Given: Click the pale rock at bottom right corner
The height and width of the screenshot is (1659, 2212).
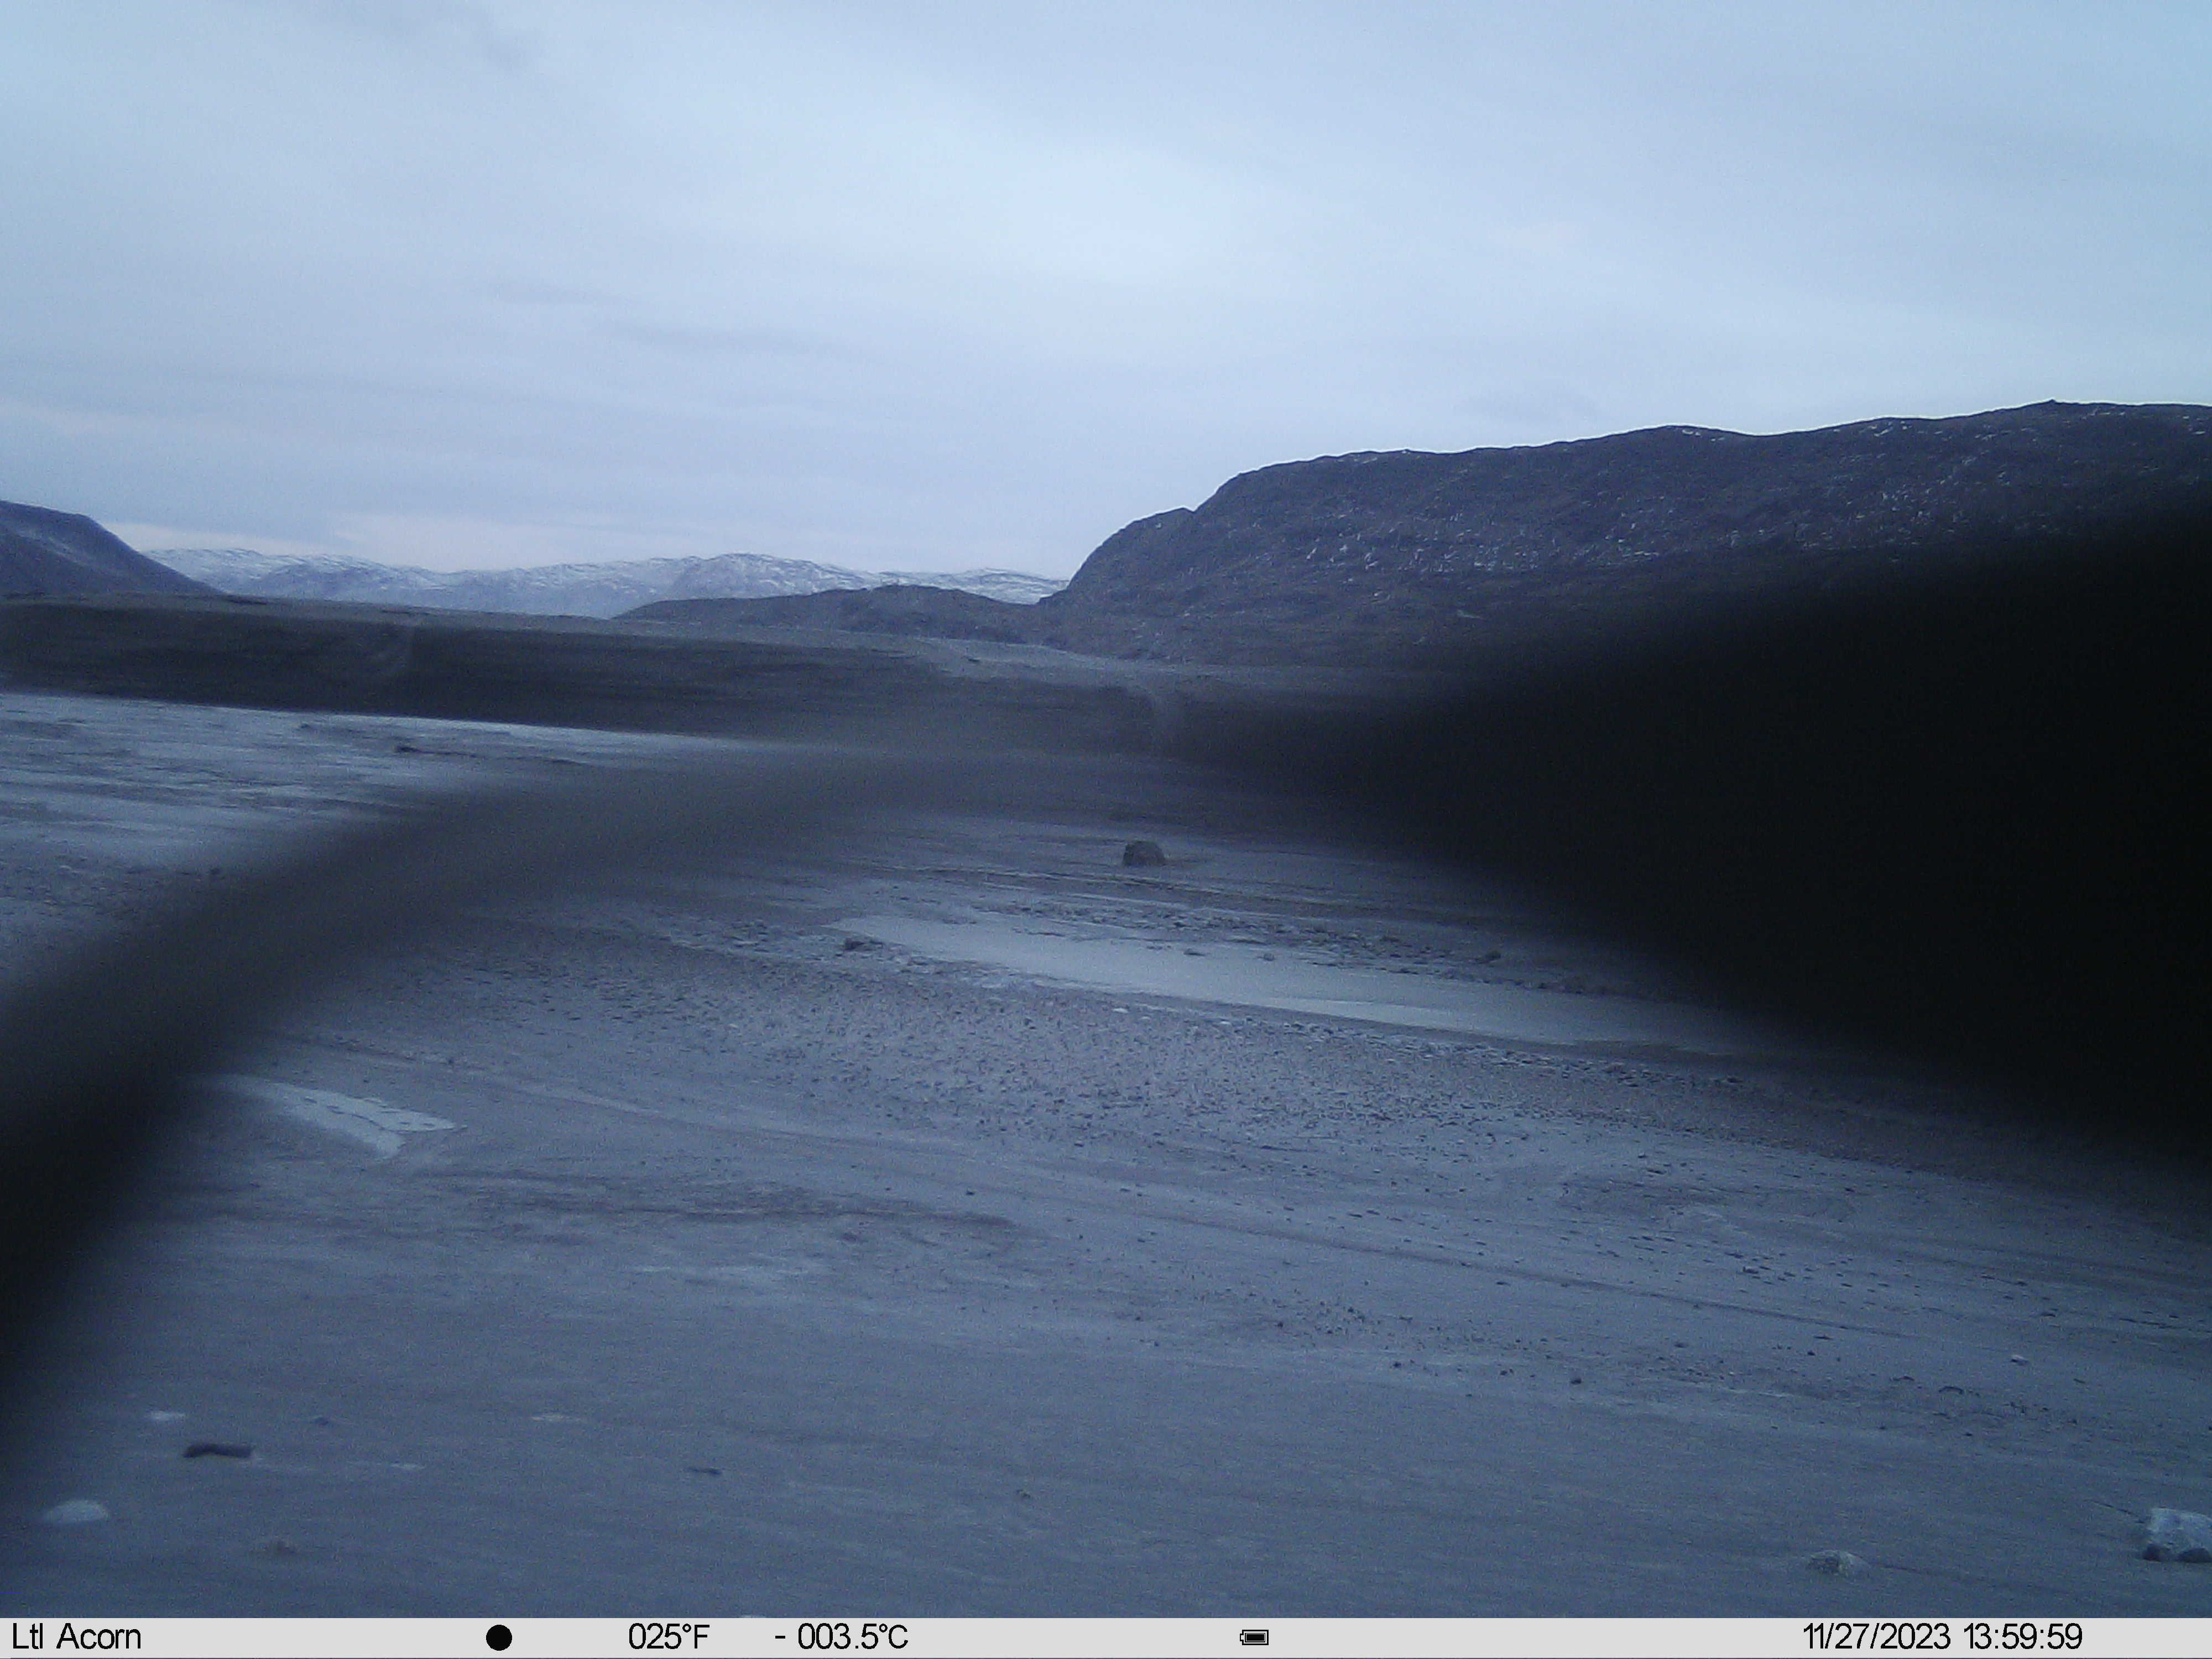Looking at the screenshot, I should point(2177,1534).
